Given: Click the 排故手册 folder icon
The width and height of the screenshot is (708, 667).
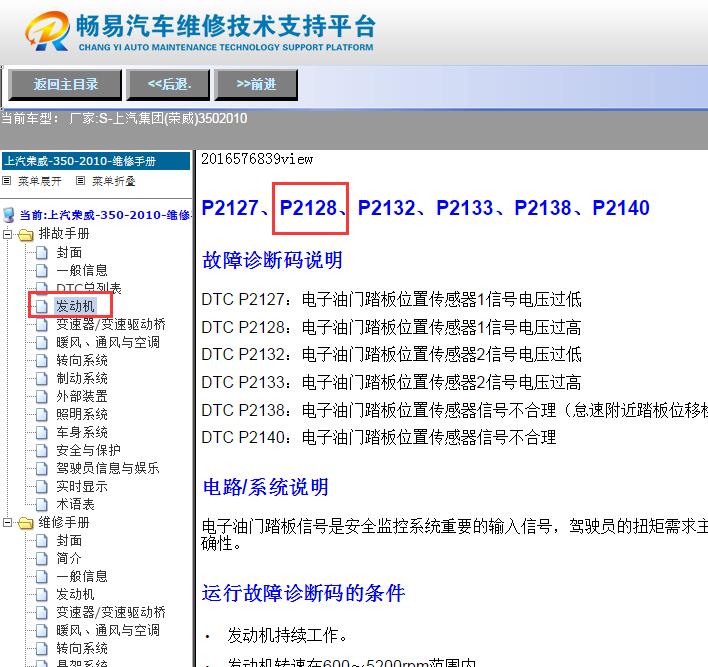Looking at the screenshot, I should (x=26, y=234).
